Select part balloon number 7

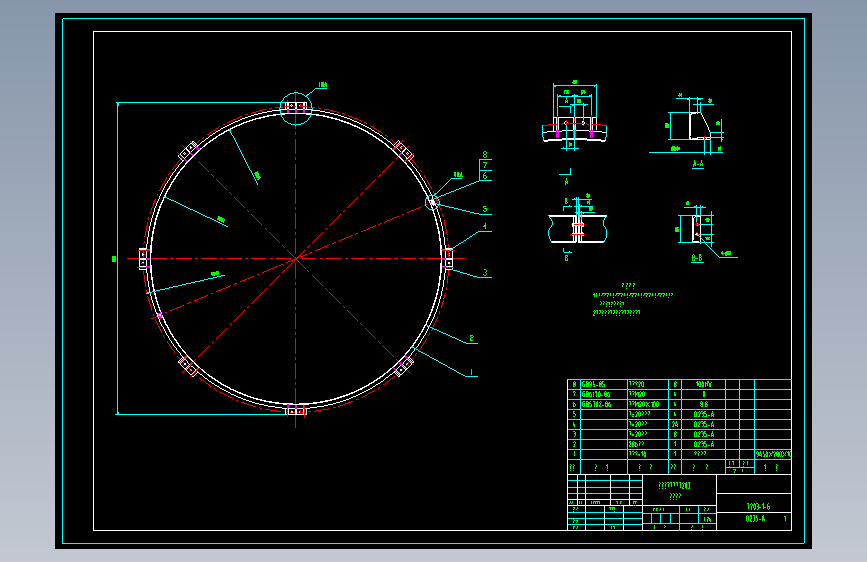(485, 165)
